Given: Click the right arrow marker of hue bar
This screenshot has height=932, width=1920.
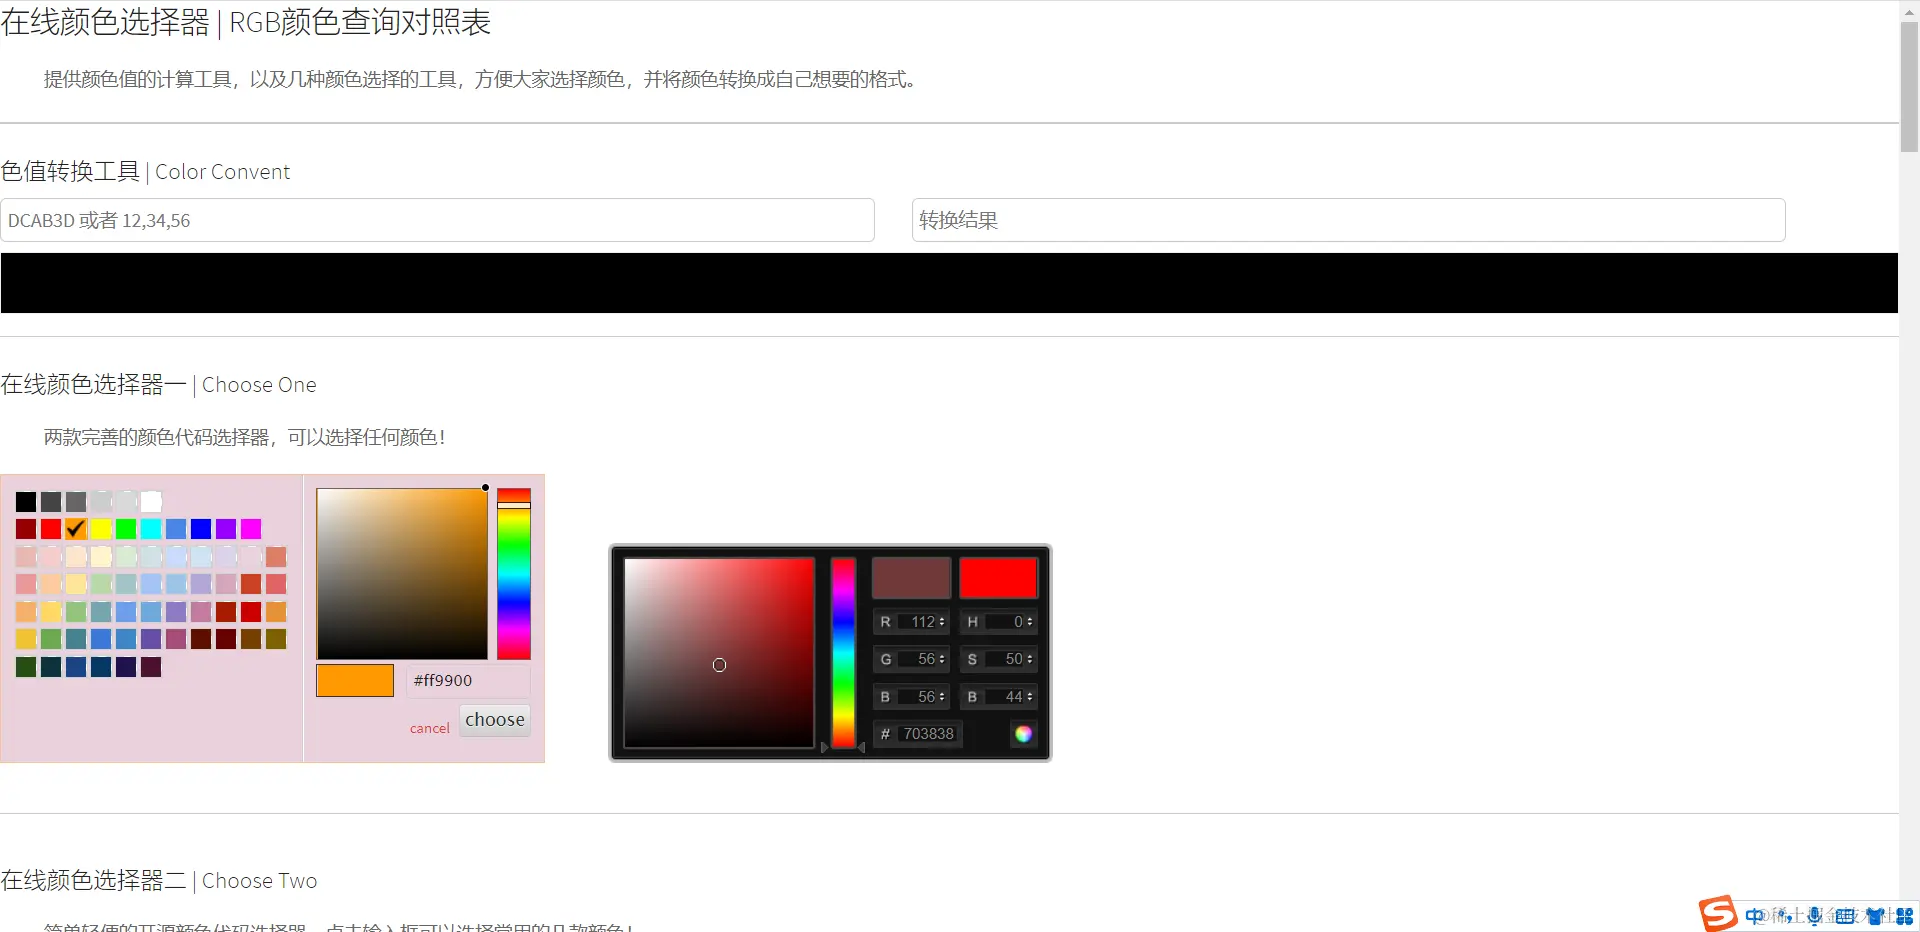Looking at the screenshot, I should 861,748.
